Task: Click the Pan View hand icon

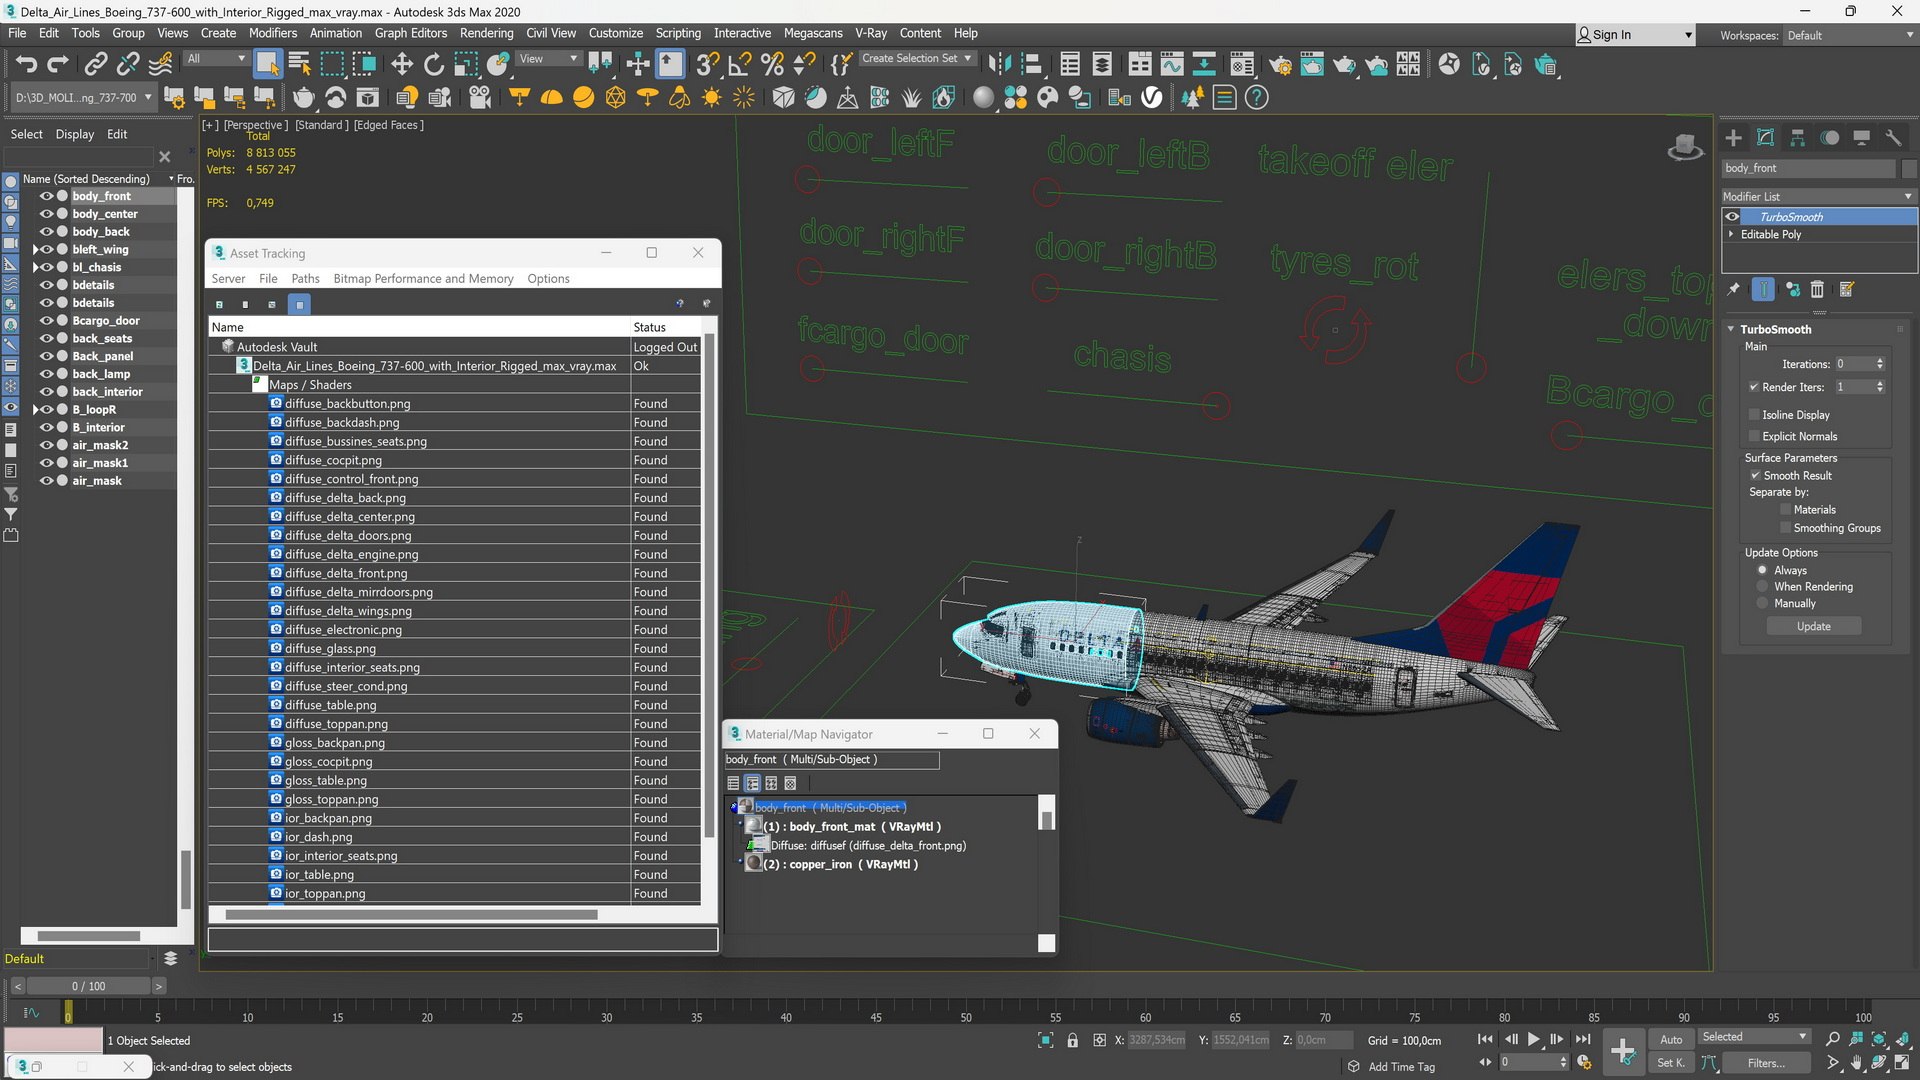Action: pos(1856,1063)
